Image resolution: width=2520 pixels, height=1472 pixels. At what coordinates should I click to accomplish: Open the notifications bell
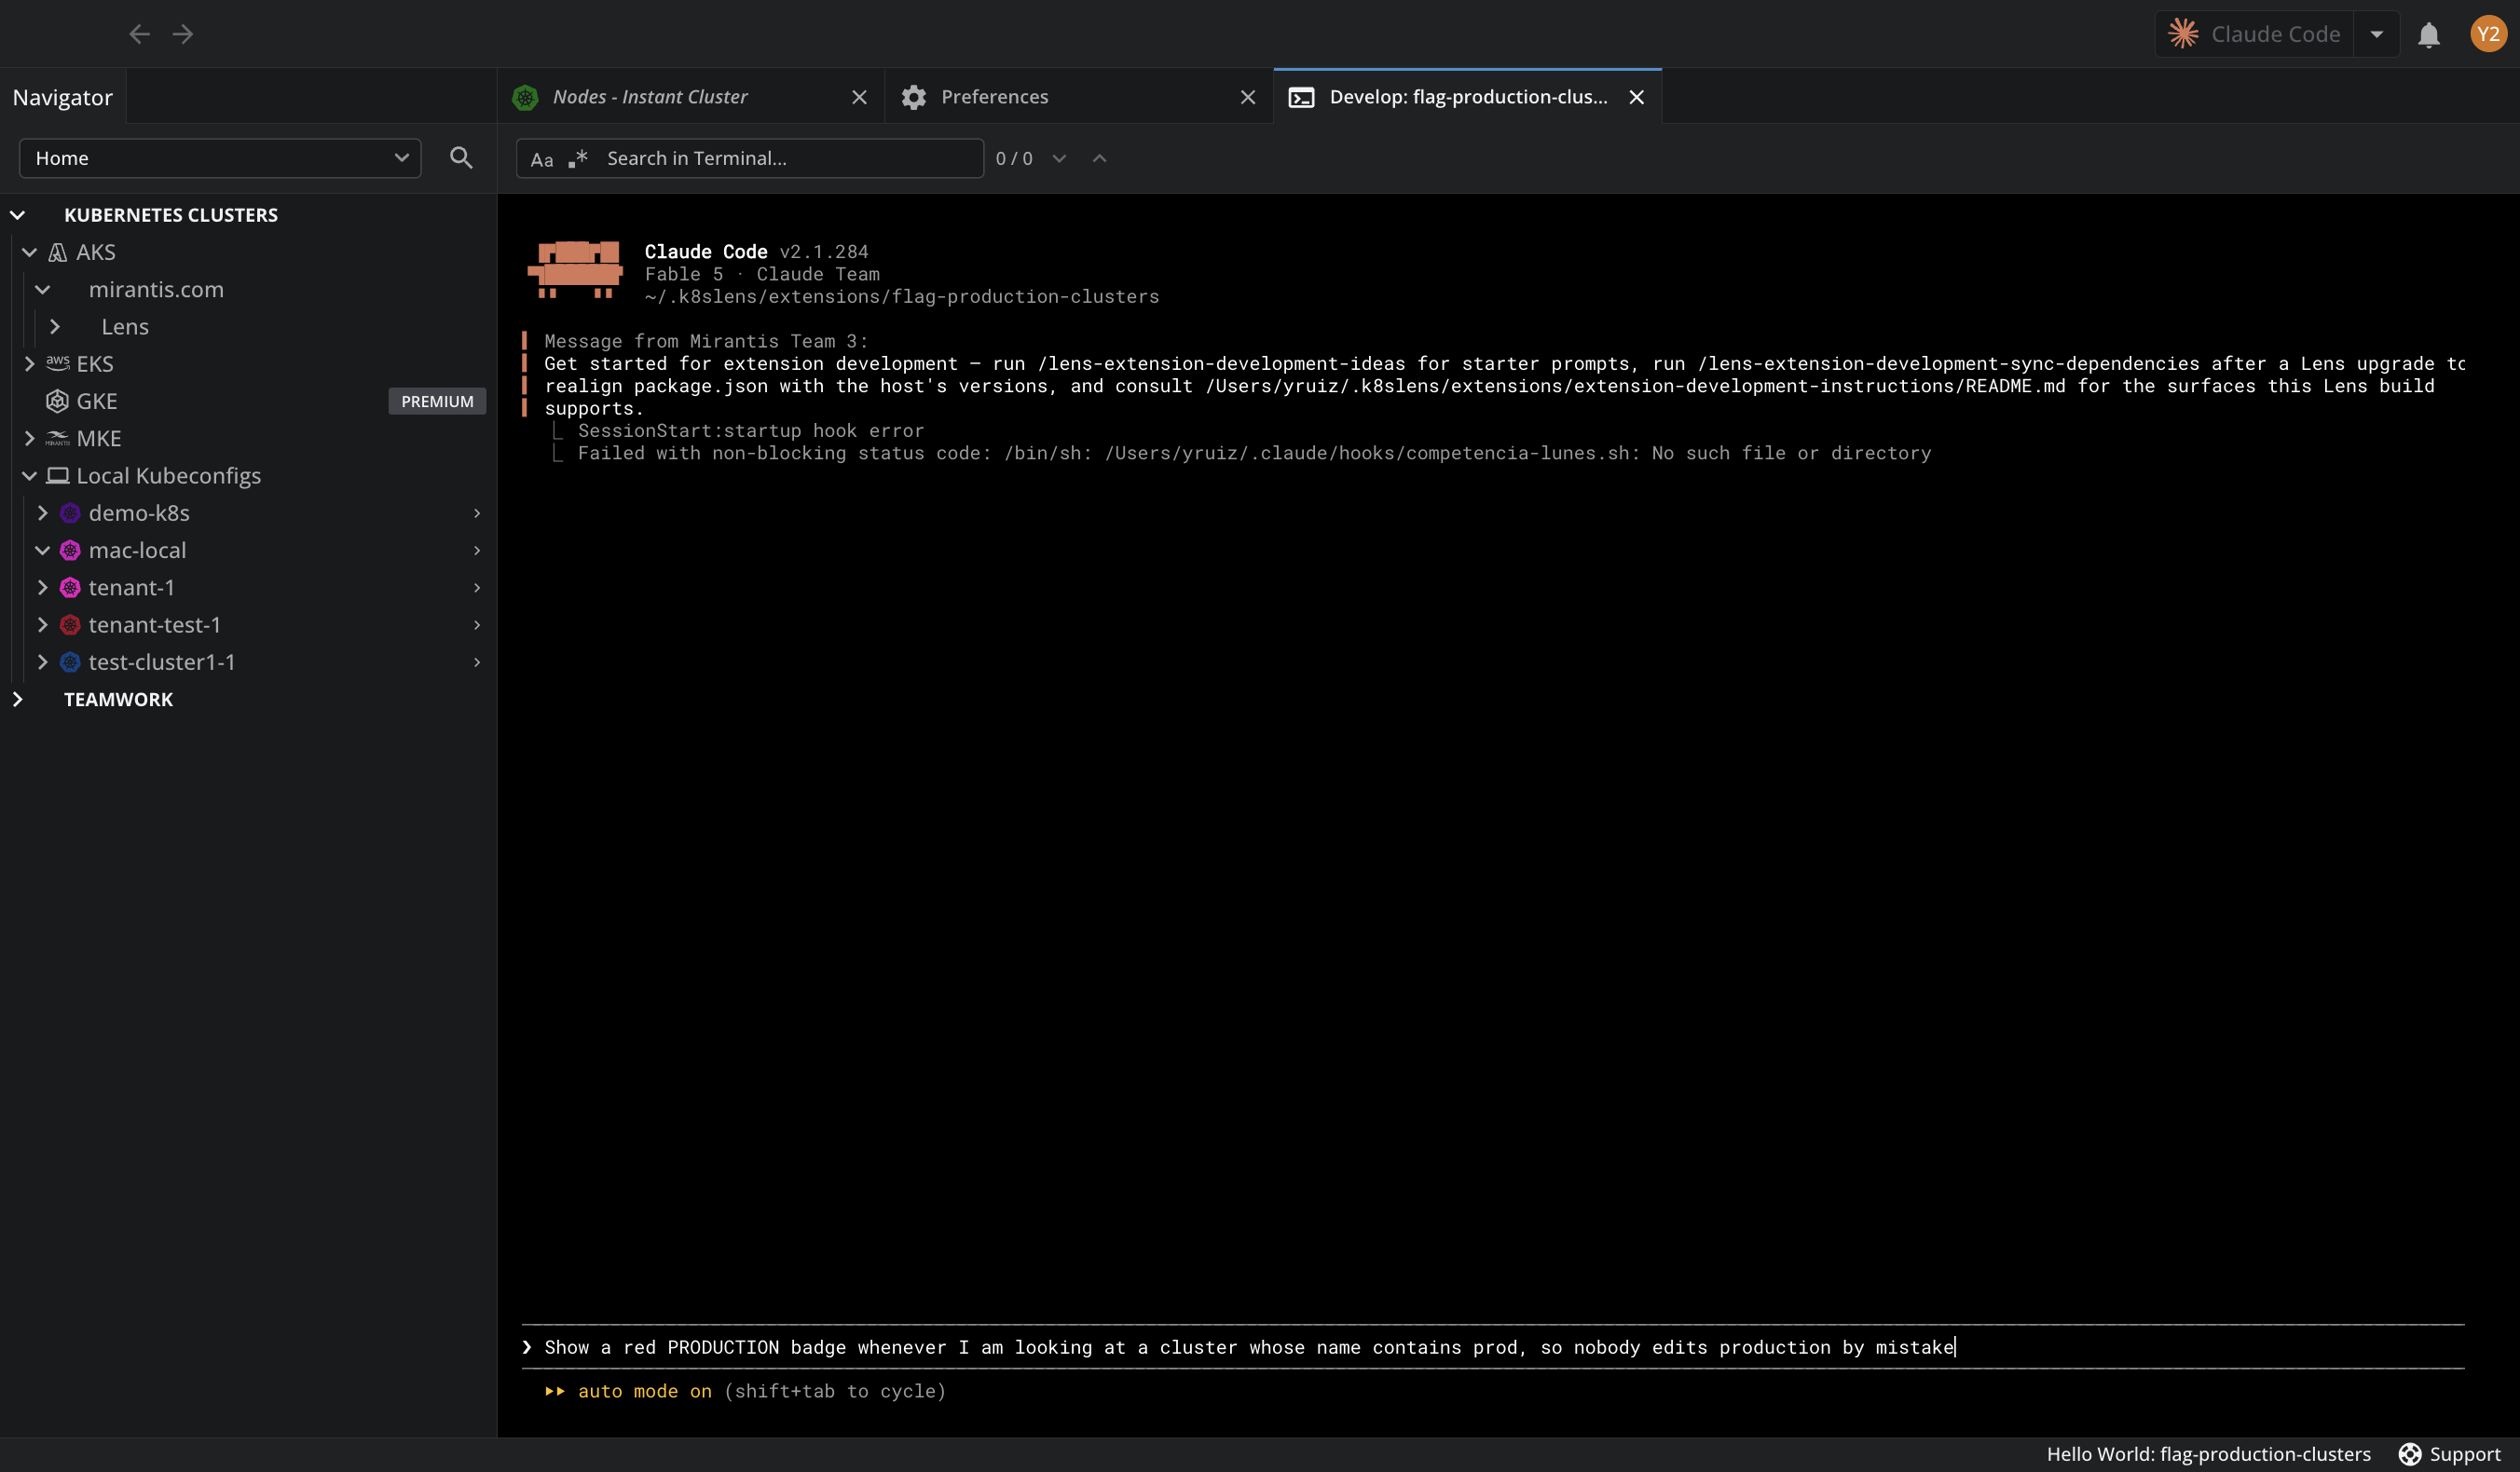pos(2429,35)
